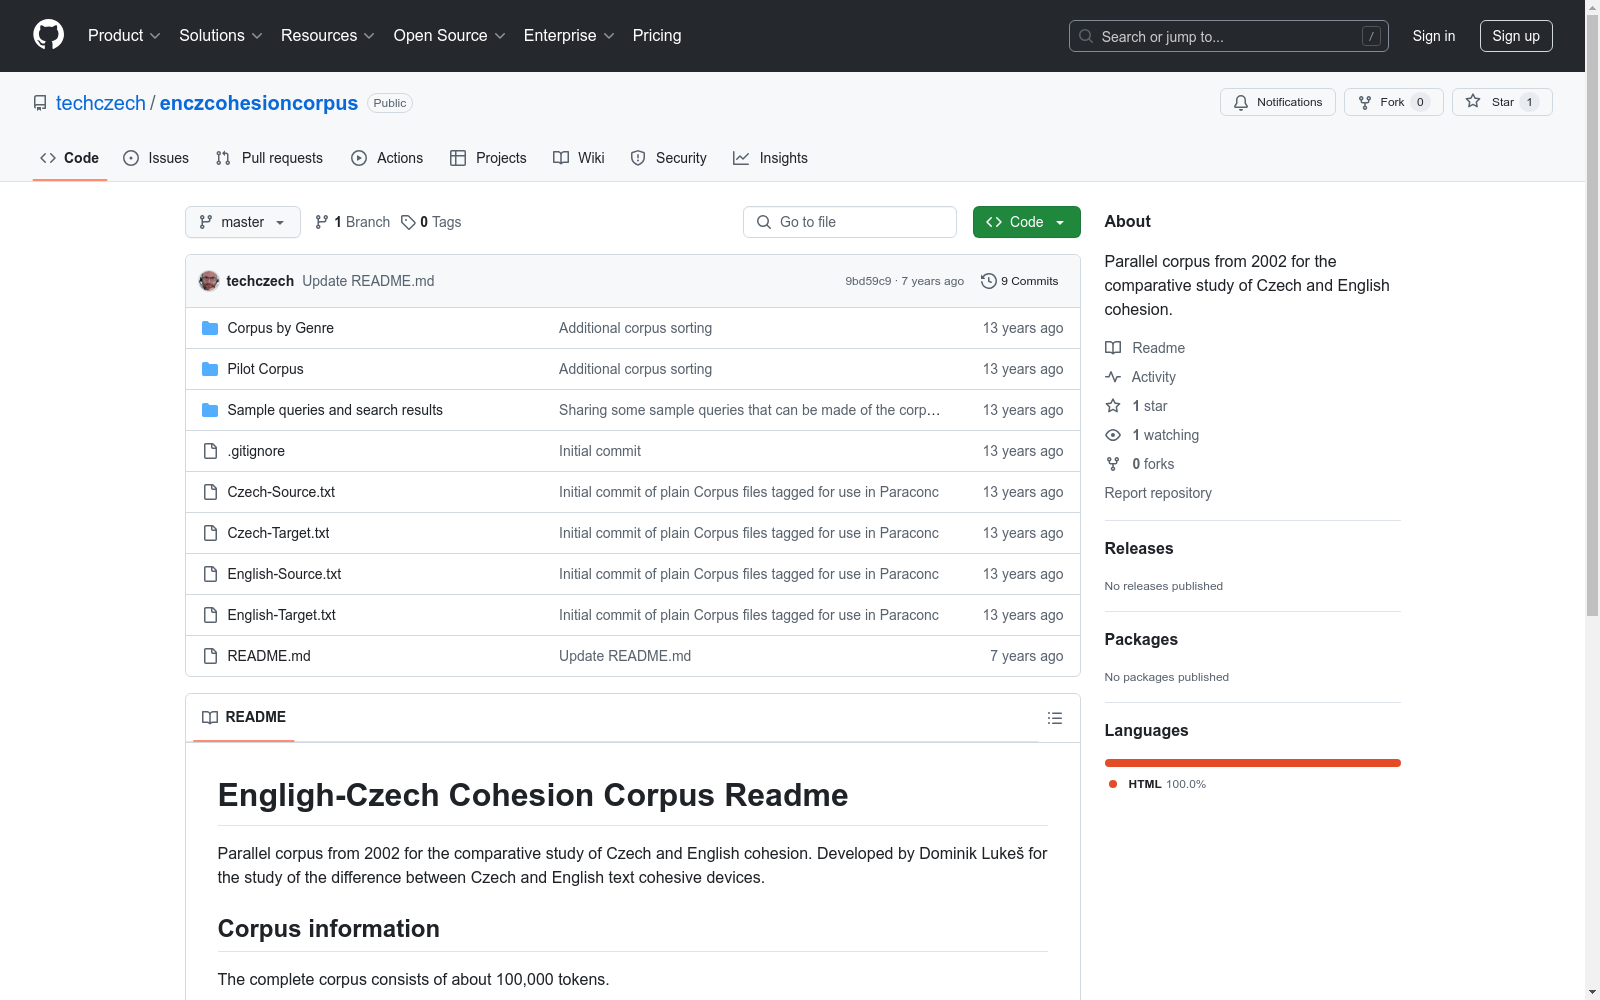Click the fork icon beside 0 forks
The height and width of the screenshot is (1000, 1600).
click(1113, 464)
